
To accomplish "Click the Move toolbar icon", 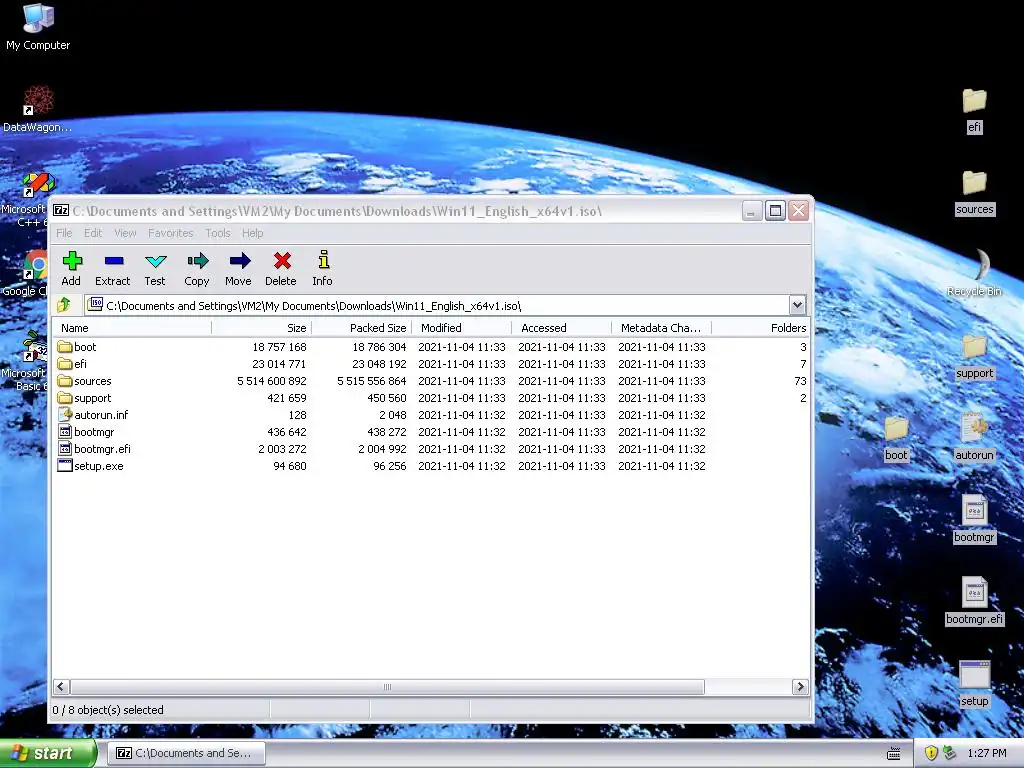I will (240, 261).
